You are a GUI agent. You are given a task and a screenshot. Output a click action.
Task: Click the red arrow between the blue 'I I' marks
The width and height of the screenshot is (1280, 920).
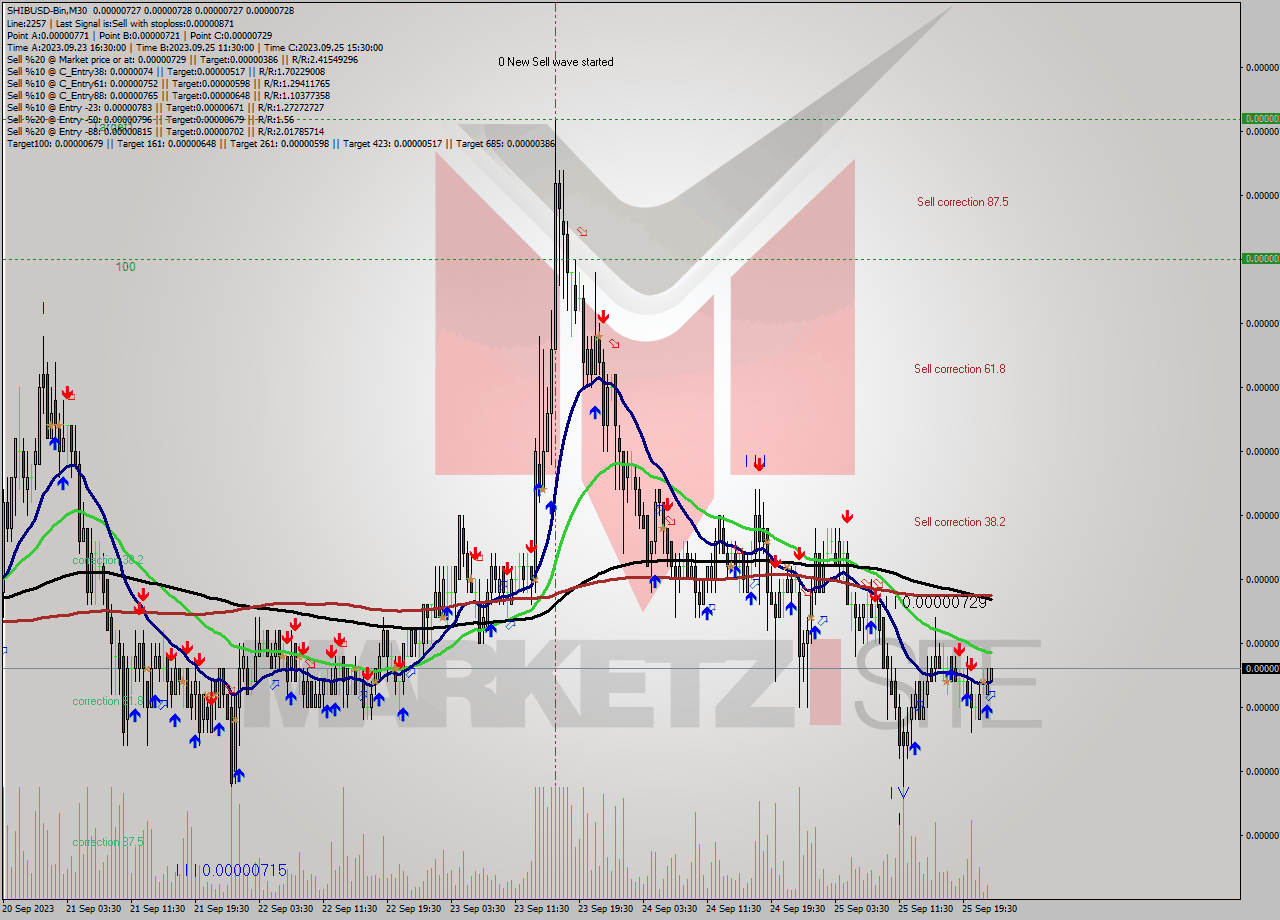pyautogui.click(x=759, y=463)
